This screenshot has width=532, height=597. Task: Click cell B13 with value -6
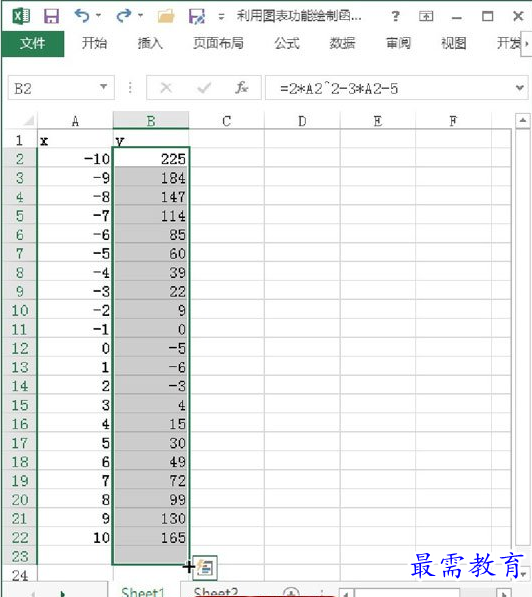[151, 367]
